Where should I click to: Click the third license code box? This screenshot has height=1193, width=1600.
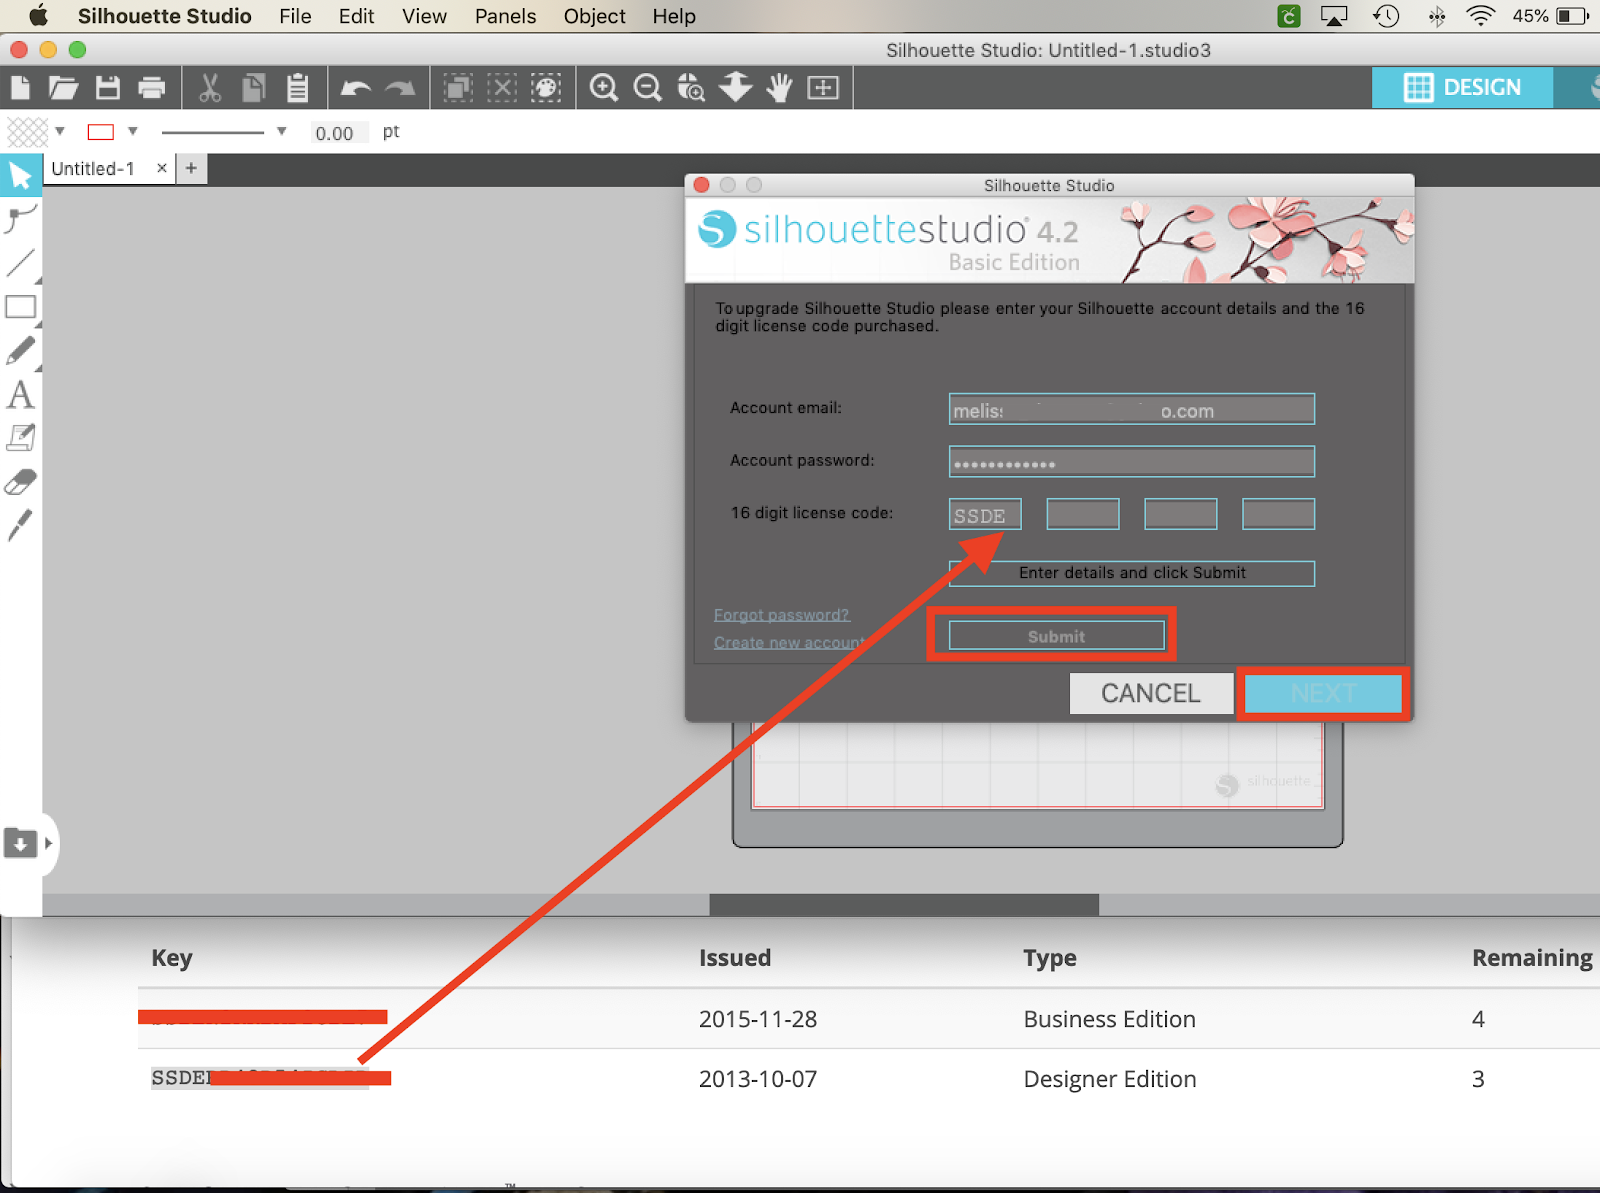(x=1181, y=514)
